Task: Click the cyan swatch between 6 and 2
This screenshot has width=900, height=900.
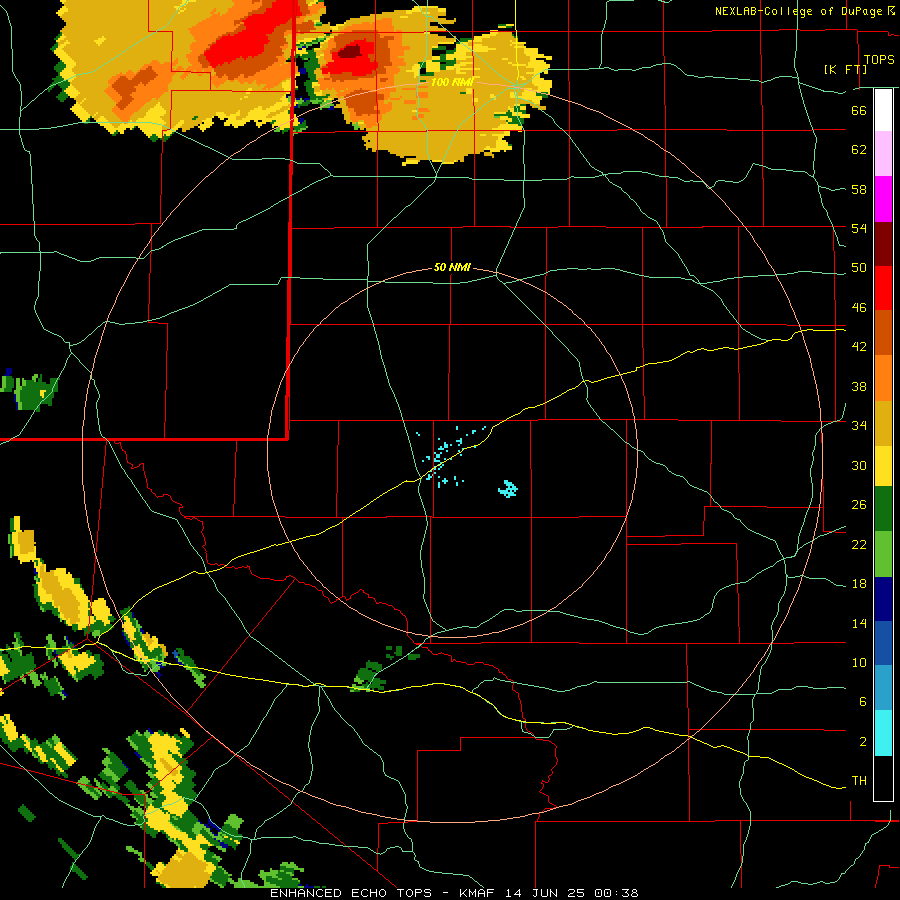Action: [x=883, y=733]
